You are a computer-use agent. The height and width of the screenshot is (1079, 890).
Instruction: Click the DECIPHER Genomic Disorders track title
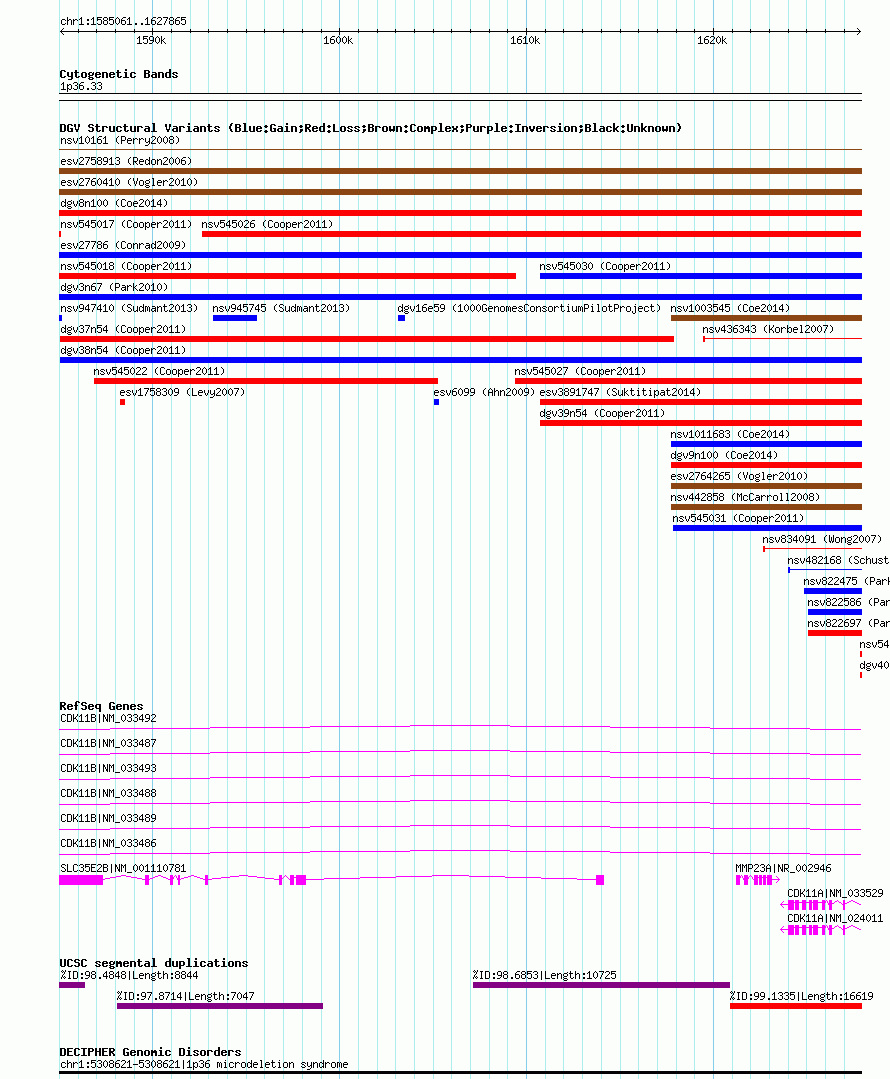tap(150, 1052)
